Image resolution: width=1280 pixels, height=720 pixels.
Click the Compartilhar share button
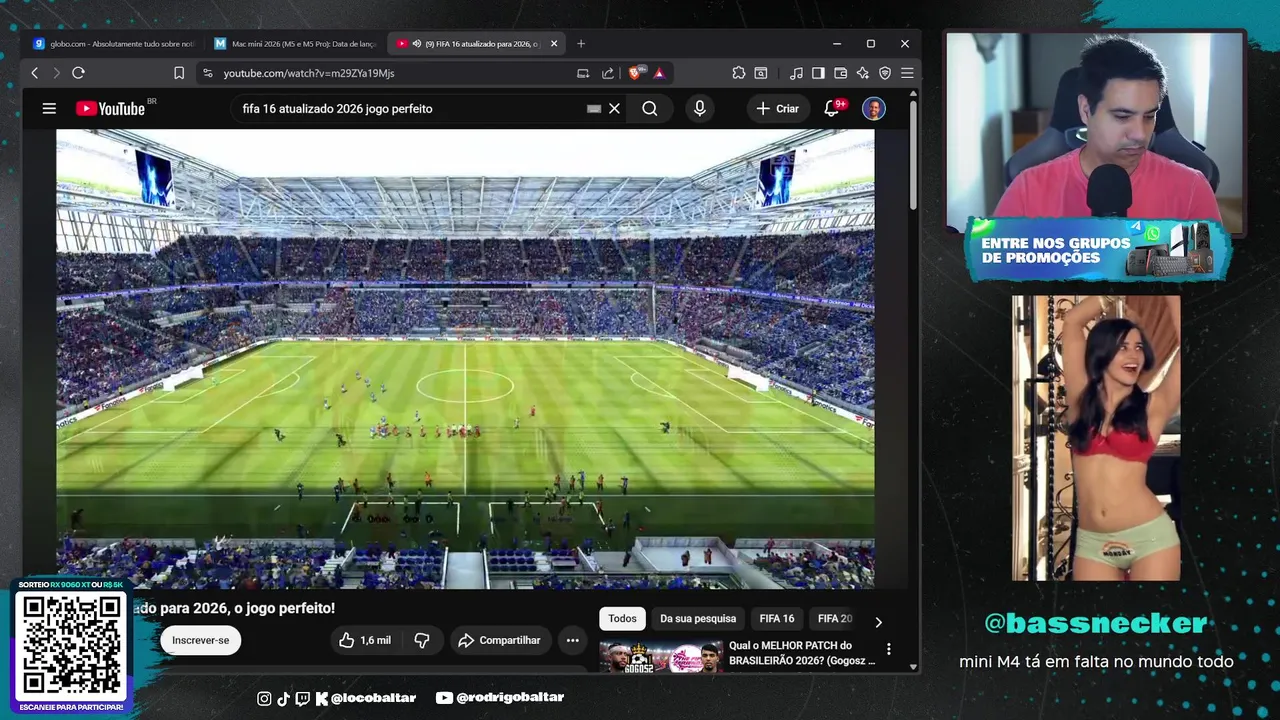click(x=499, y=640)
